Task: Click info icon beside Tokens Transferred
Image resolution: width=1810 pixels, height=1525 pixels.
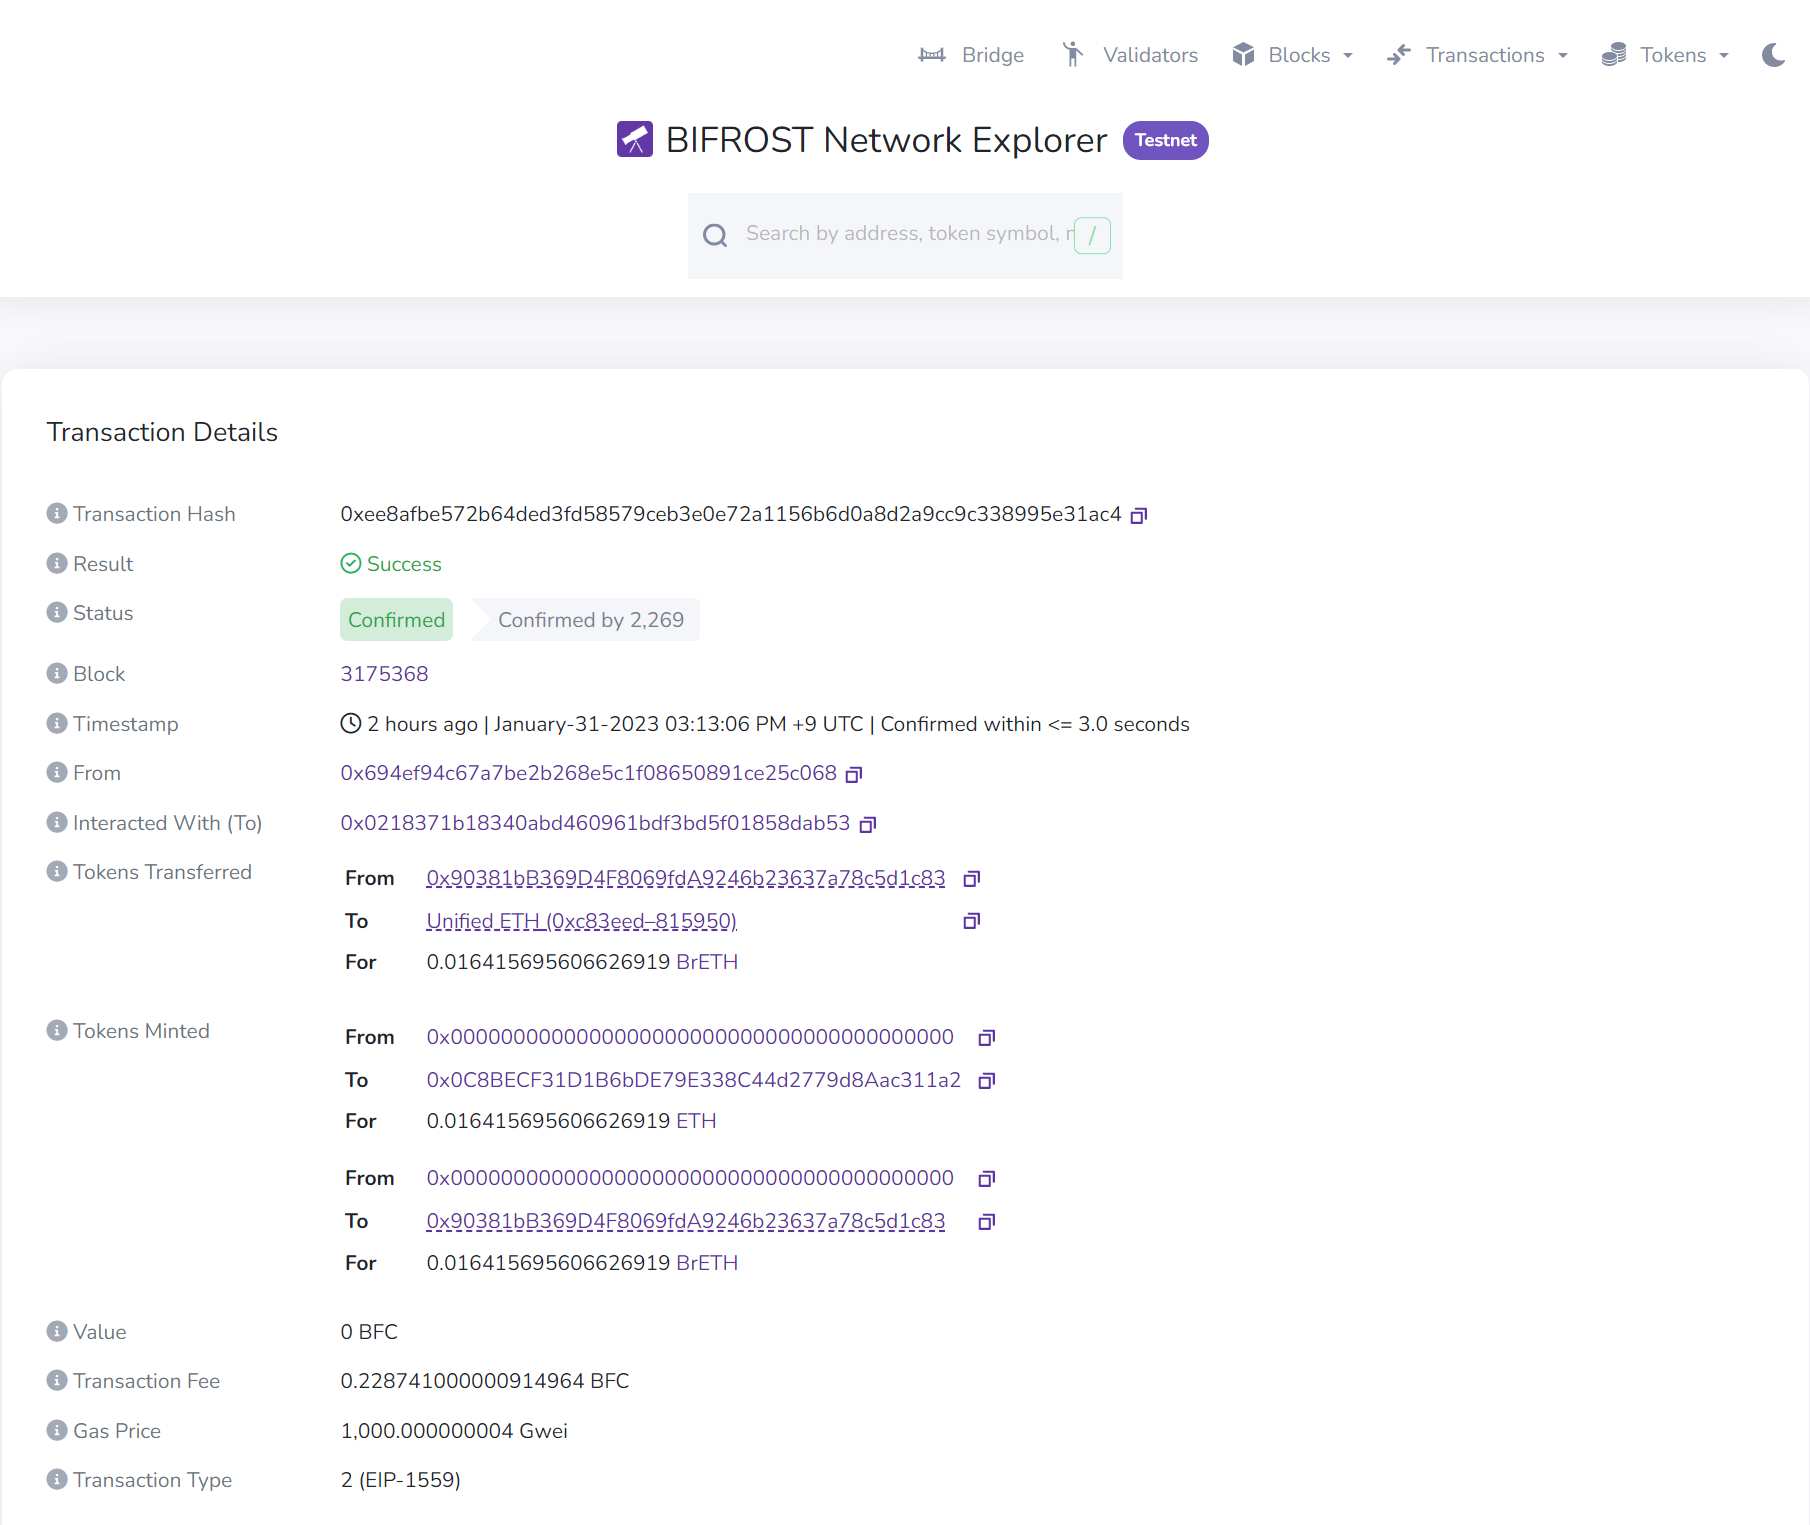Action: (x=57, y=871)
